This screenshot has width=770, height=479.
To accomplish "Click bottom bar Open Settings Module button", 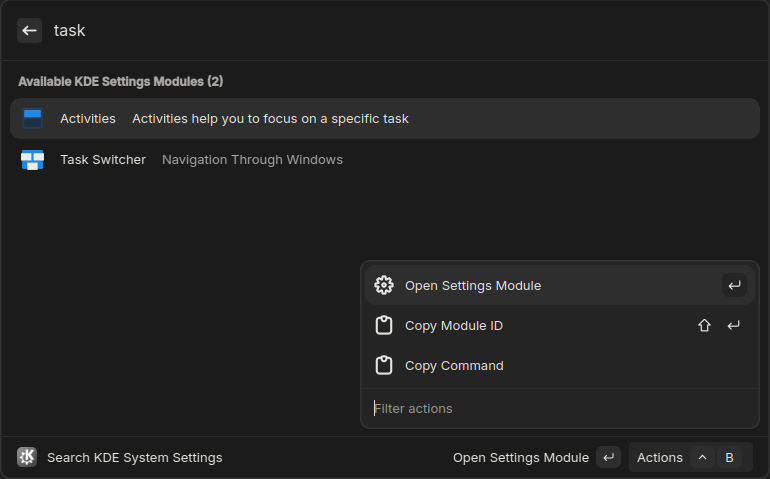I will [x=536, y=457].
